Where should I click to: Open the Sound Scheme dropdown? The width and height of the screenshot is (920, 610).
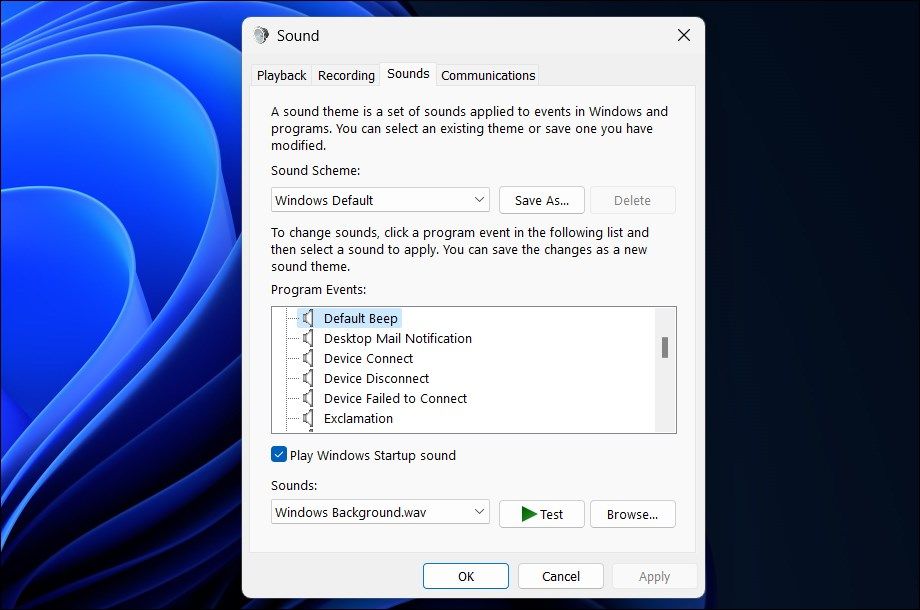[x=380, y=199]
